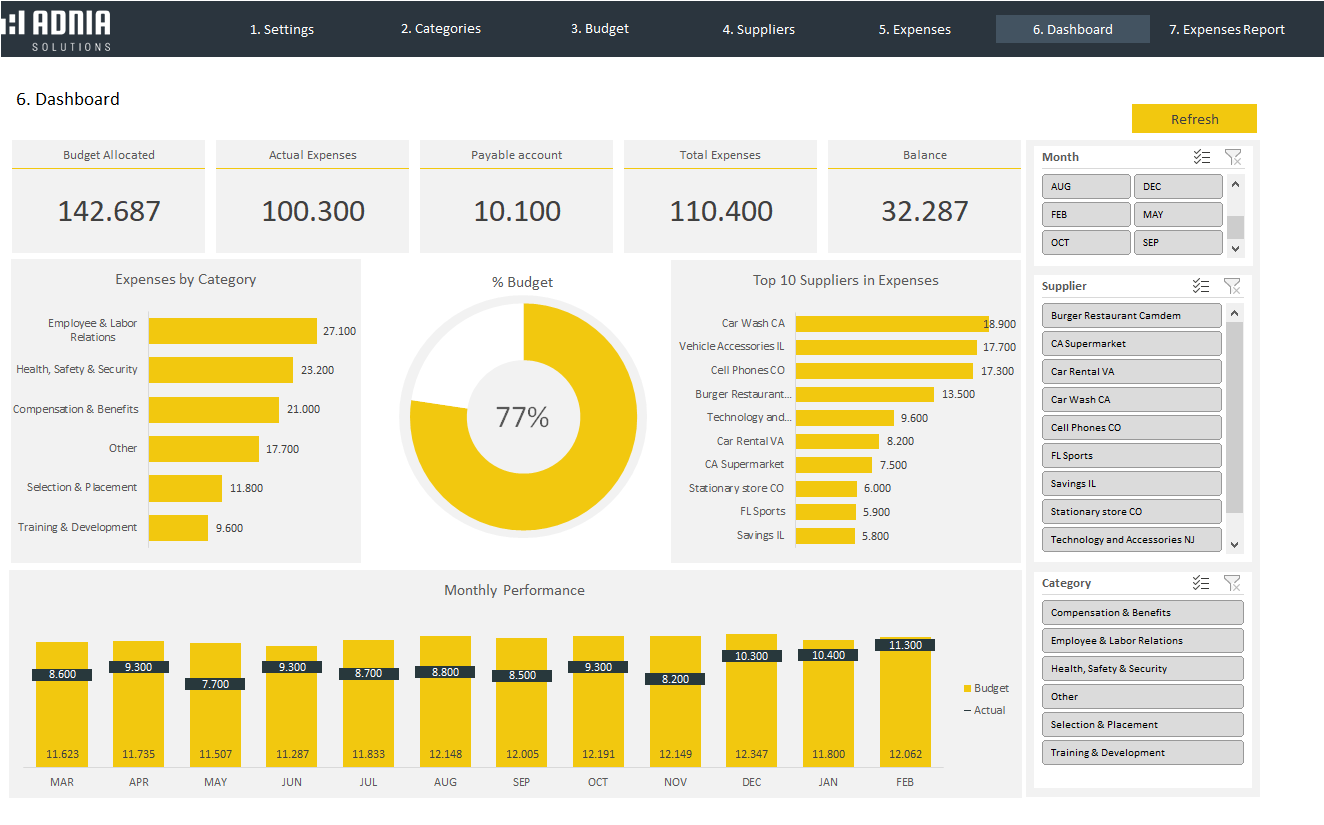
Task: Click the 77% budget donut chart
Action: (x=560, y=470)
